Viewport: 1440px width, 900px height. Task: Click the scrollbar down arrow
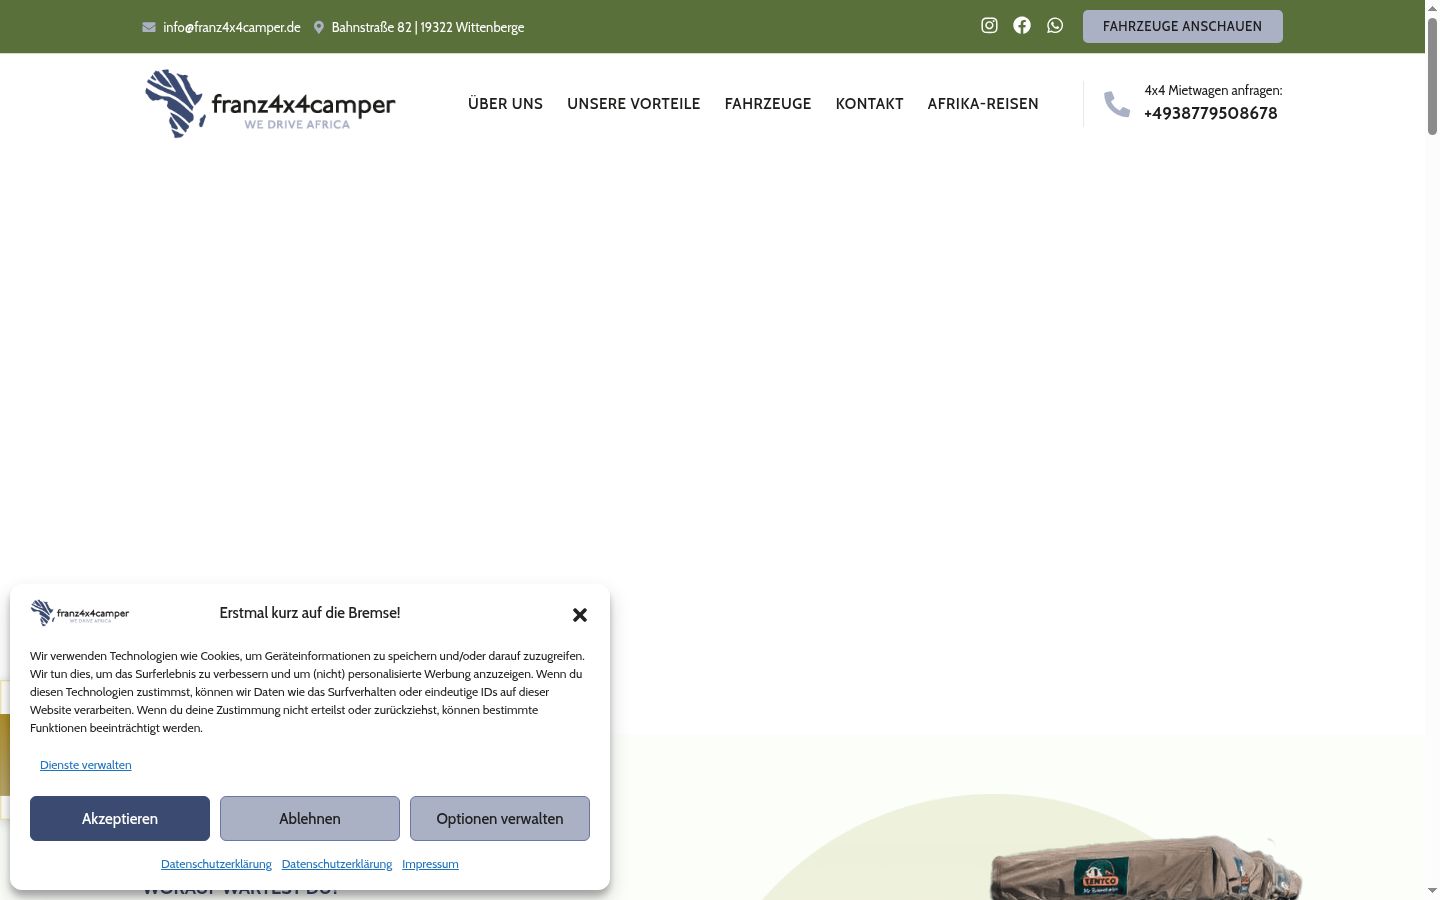(x=1432, y=891)
